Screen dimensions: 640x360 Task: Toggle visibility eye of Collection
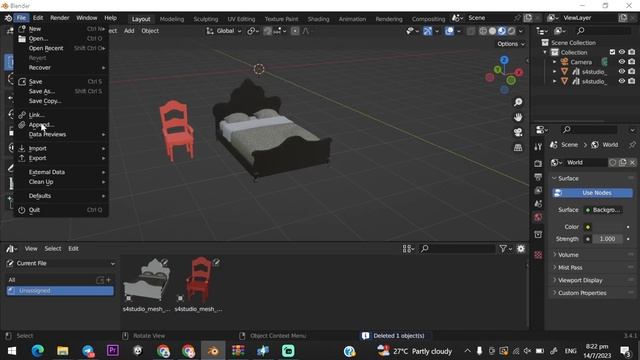pos(622,52)
